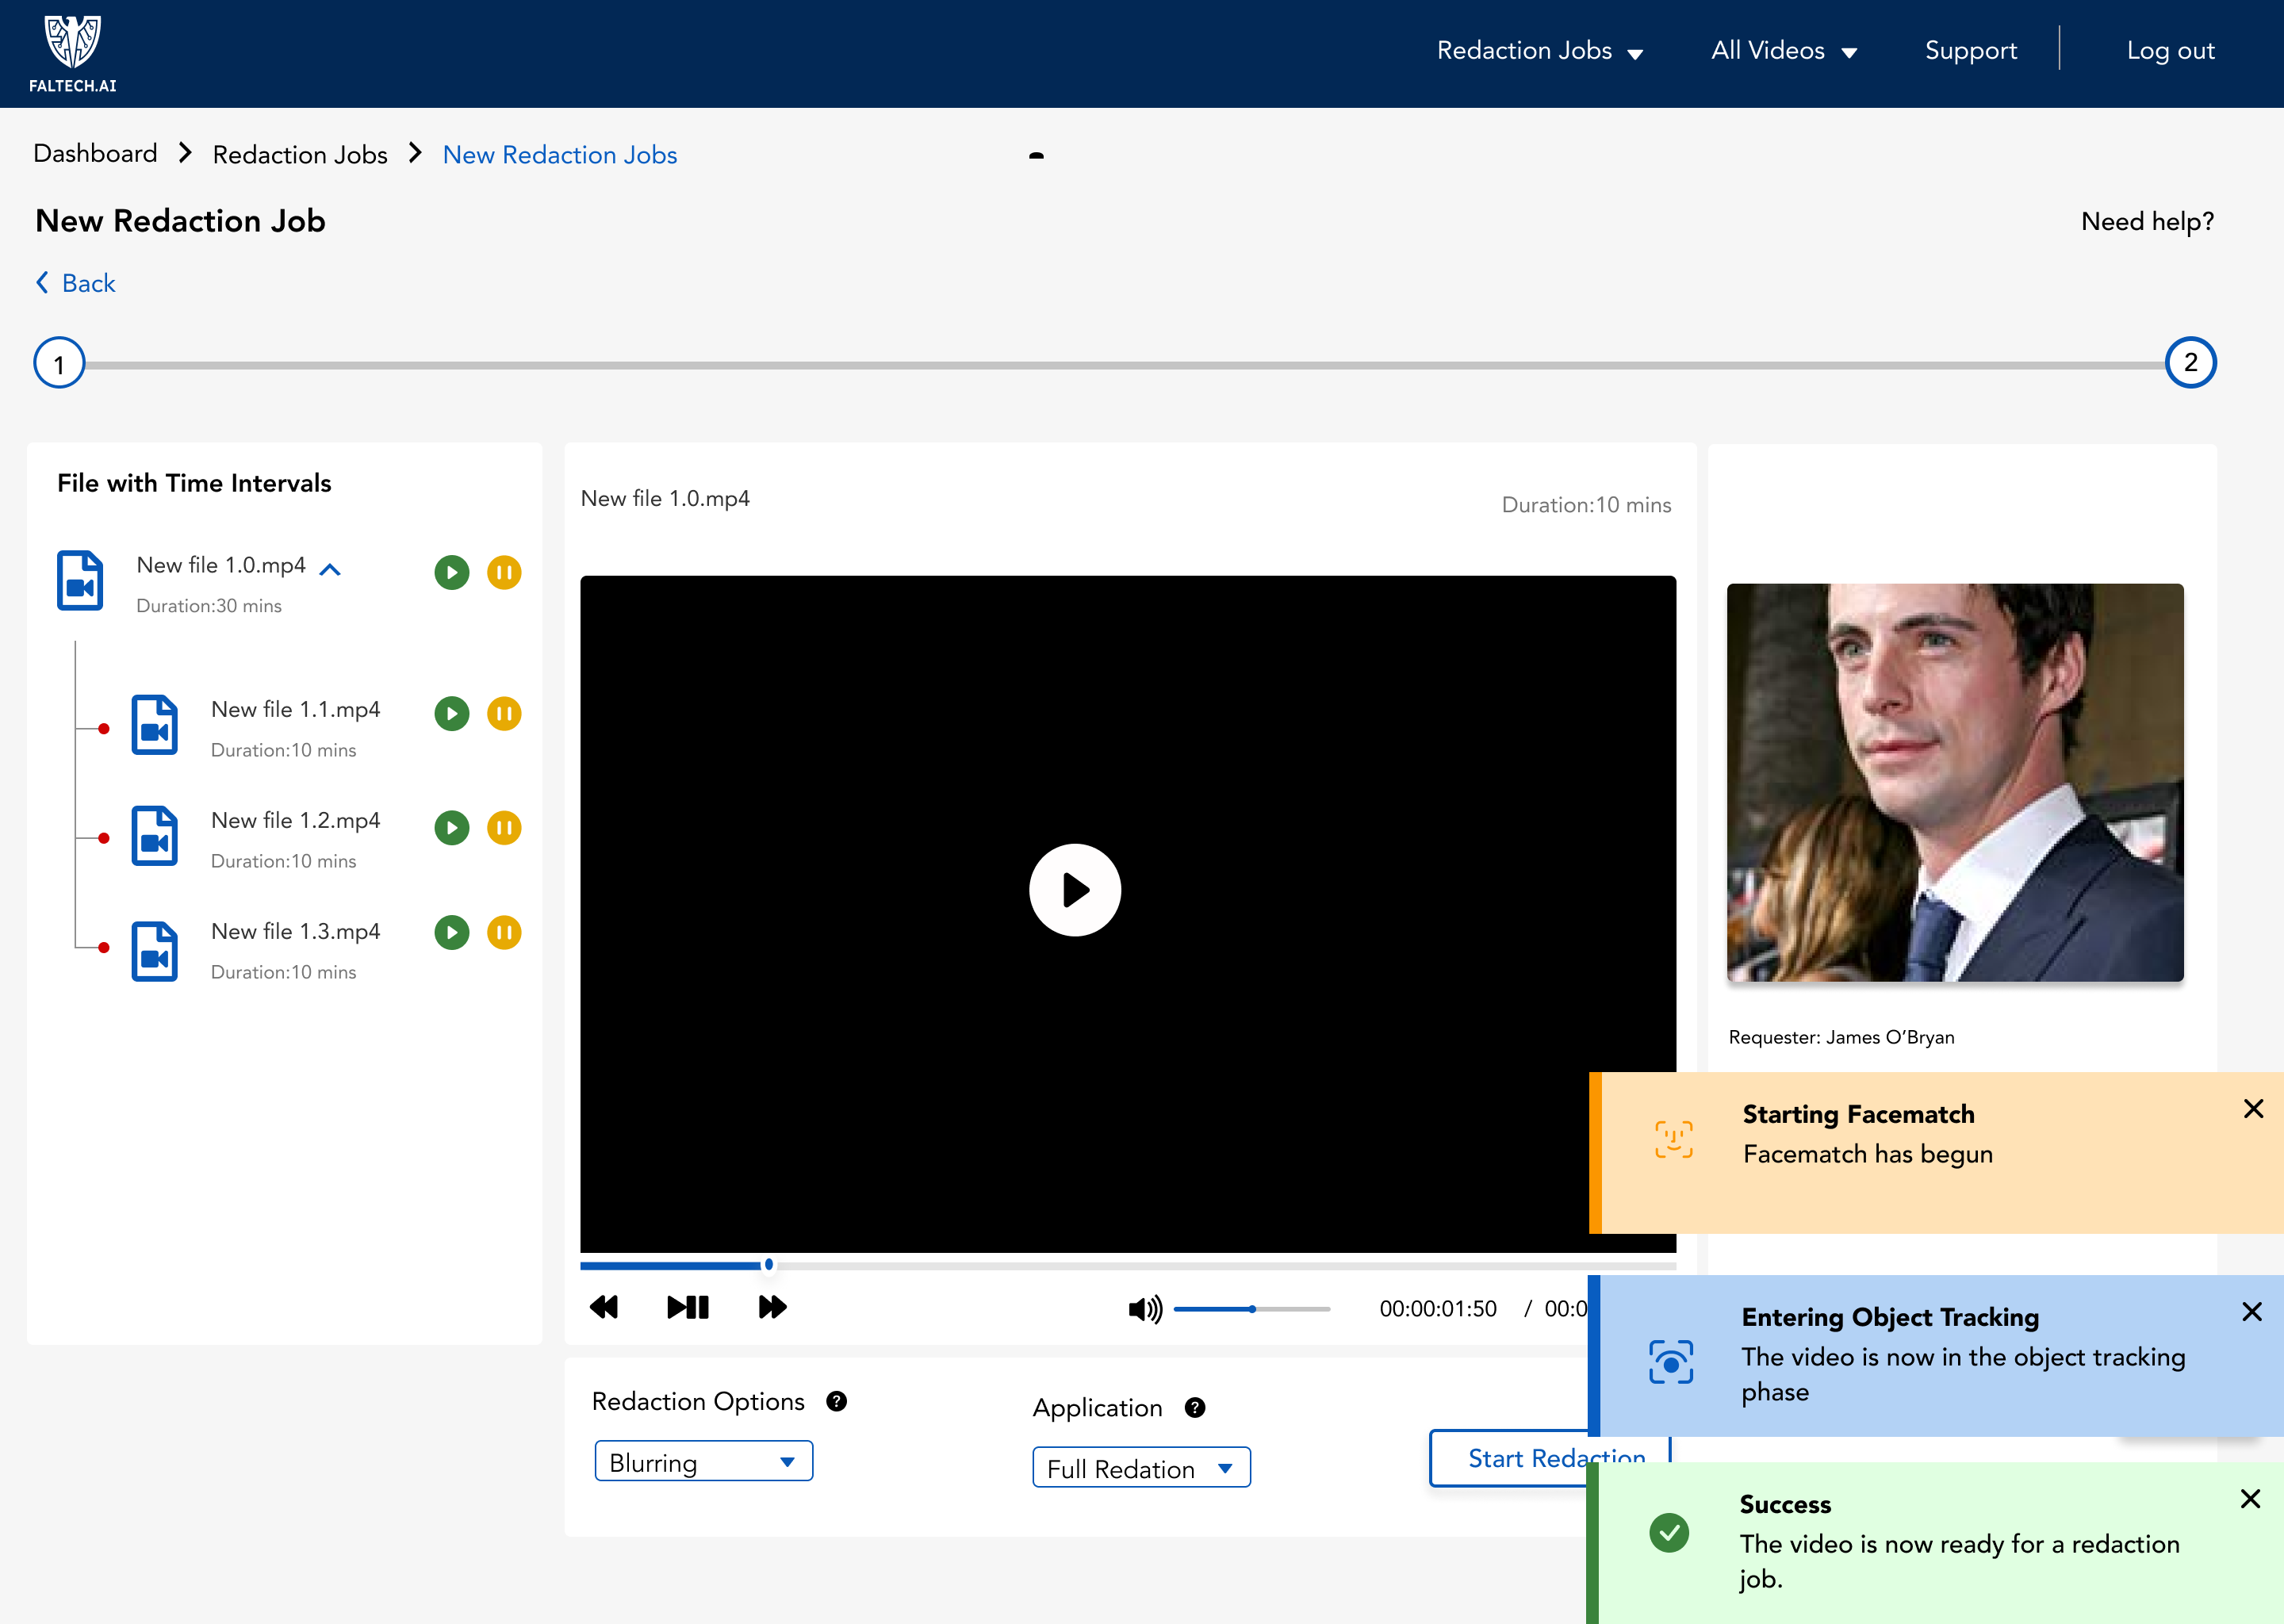Image resolution: width=2284 pixels, height=1624 pixels.
Task: Pause New file 1.0.mp4 in file list
Action: [504, 573]
